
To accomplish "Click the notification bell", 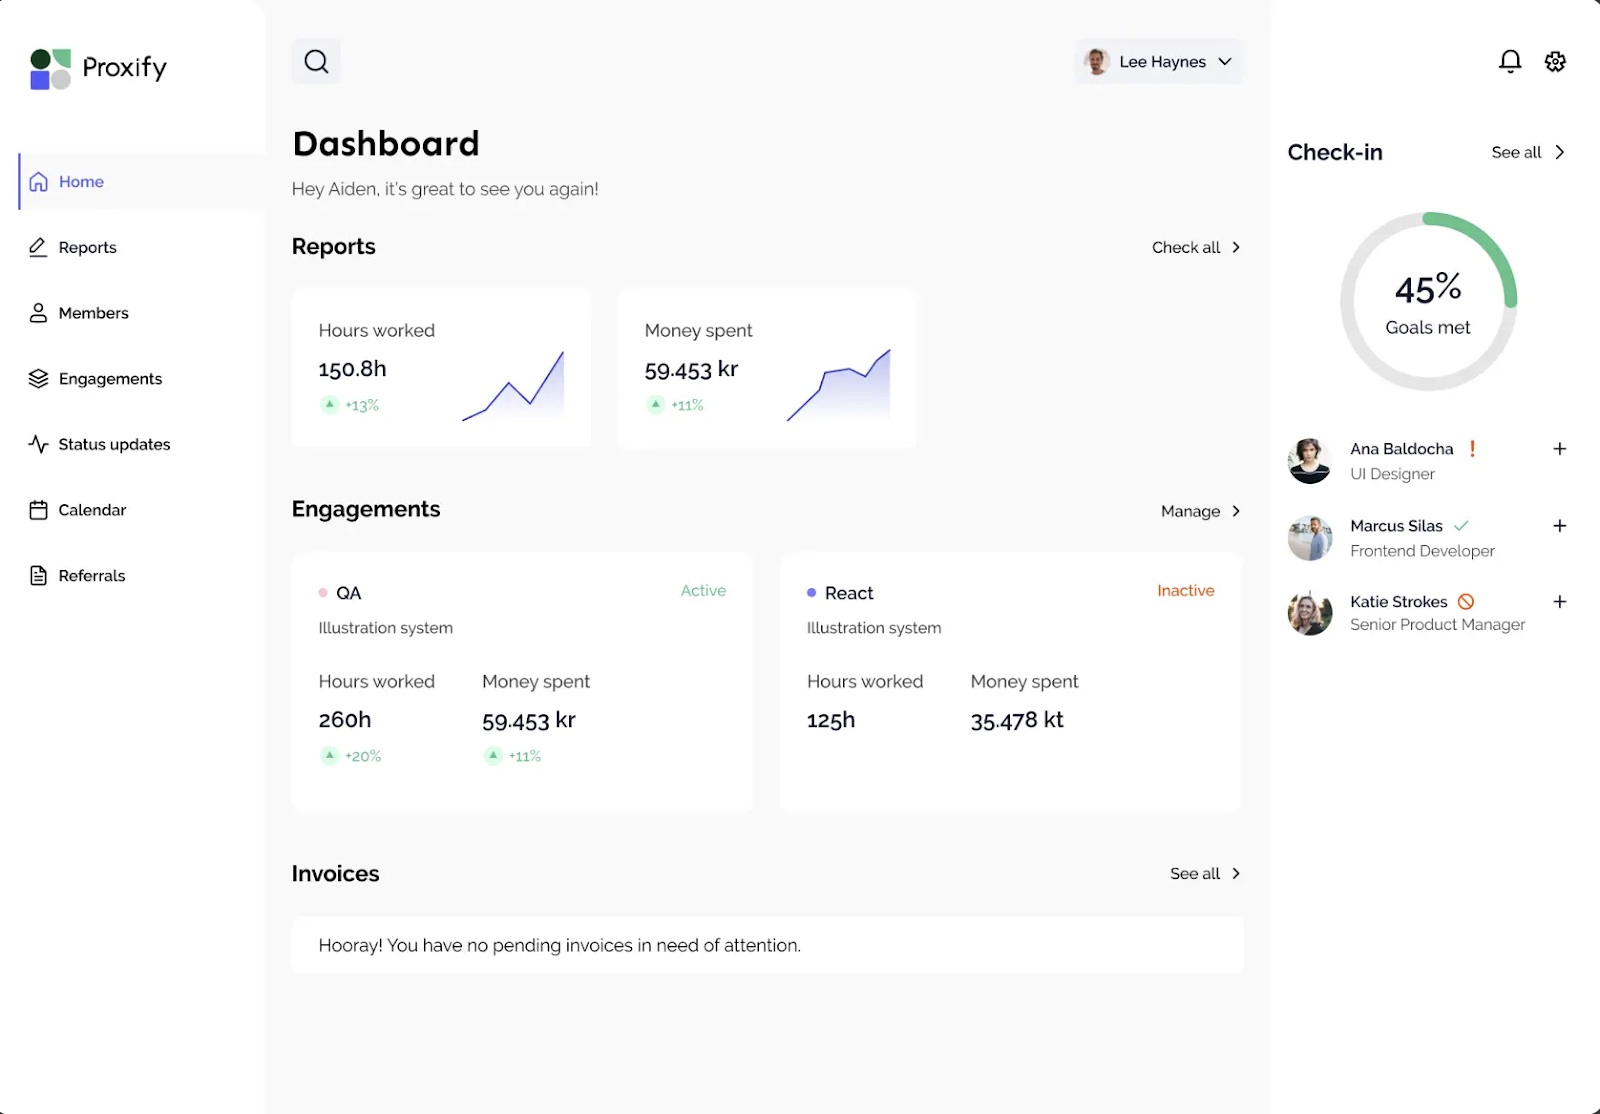I will [x=1510, y=61].
